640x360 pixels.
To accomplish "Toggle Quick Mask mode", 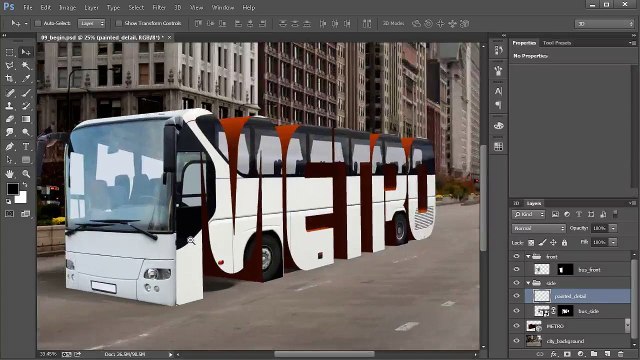I will click(x=9, y=214).
